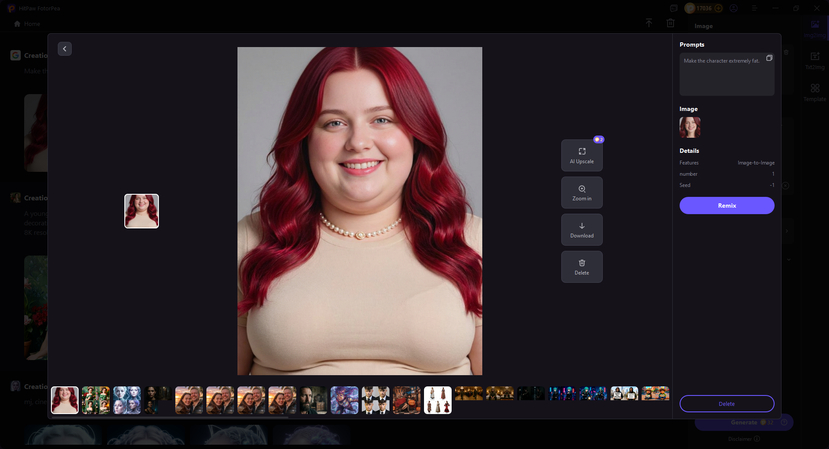Click the back arrow button
This screenshot has width=829, height=449.
(65, 49)
